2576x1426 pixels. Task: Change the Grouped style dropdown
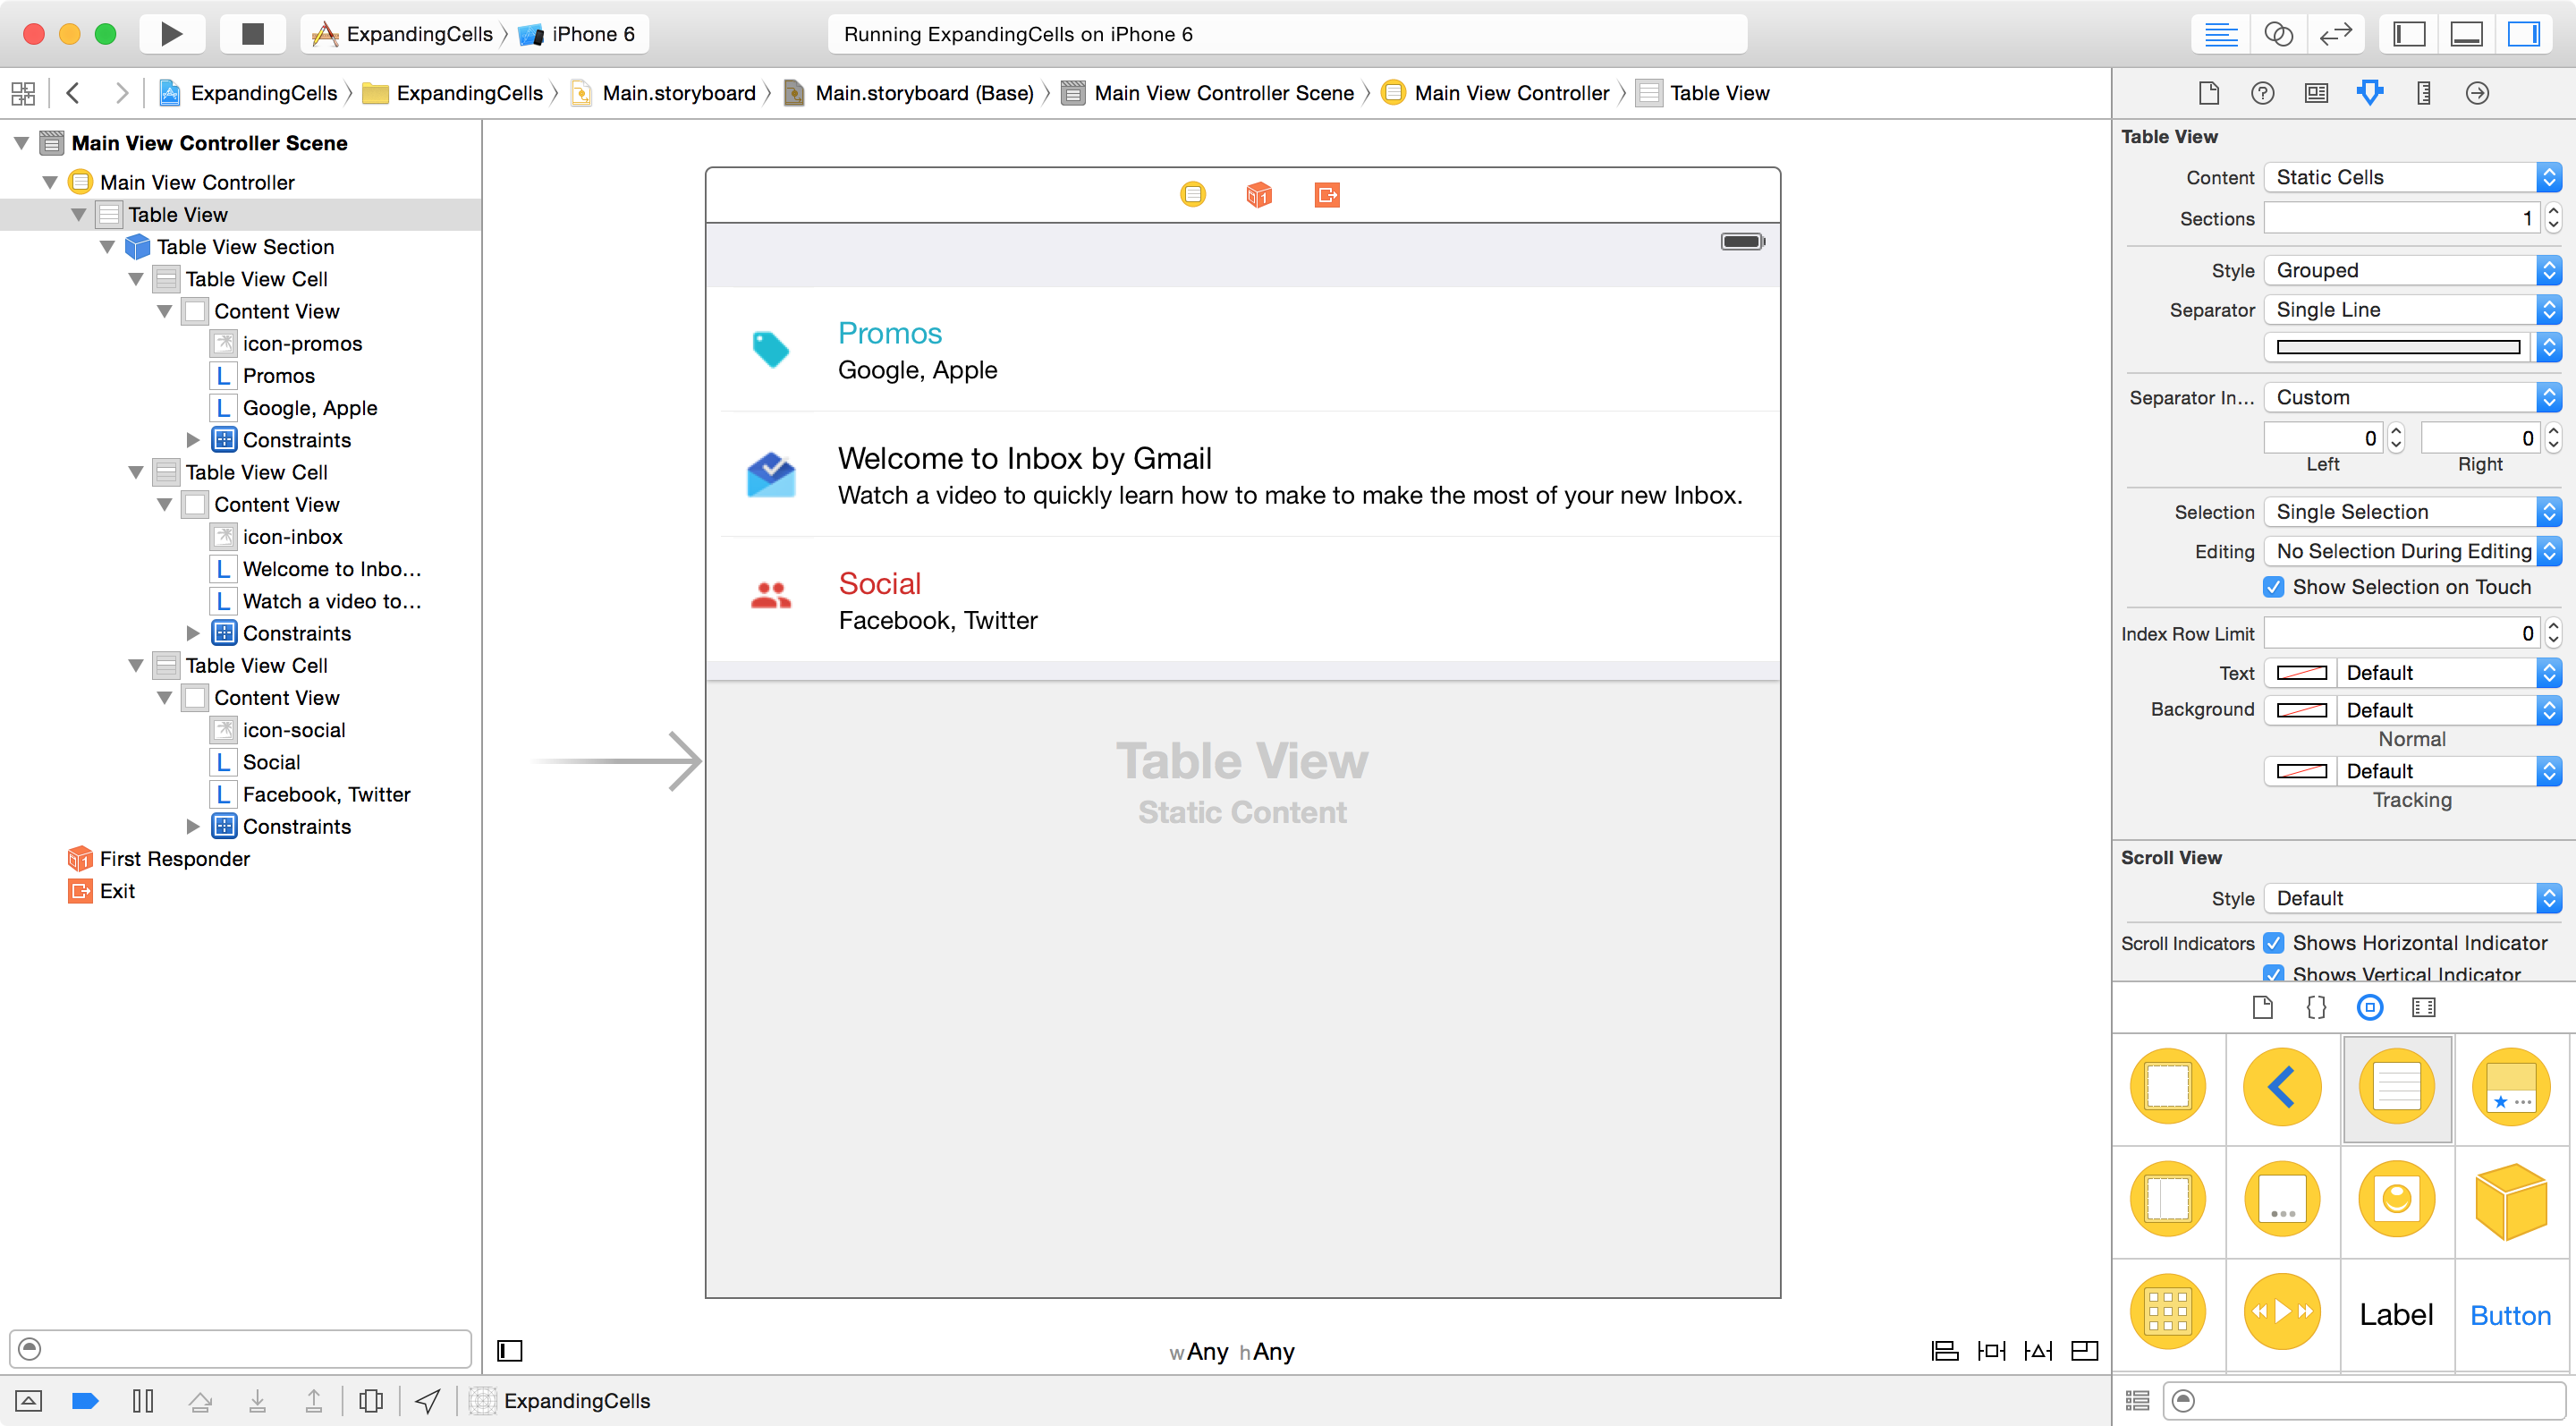click(2411, 270)
